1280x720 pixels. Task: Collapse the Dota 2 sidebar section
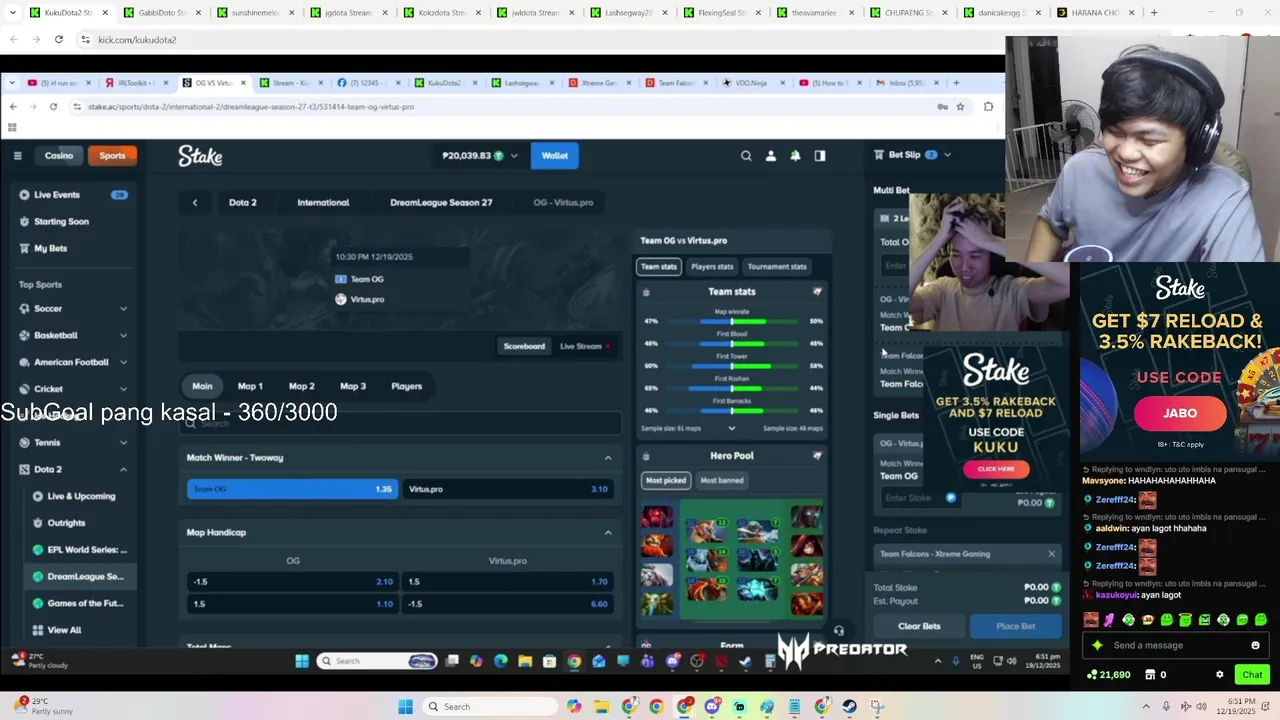click(x=123, y=470)
